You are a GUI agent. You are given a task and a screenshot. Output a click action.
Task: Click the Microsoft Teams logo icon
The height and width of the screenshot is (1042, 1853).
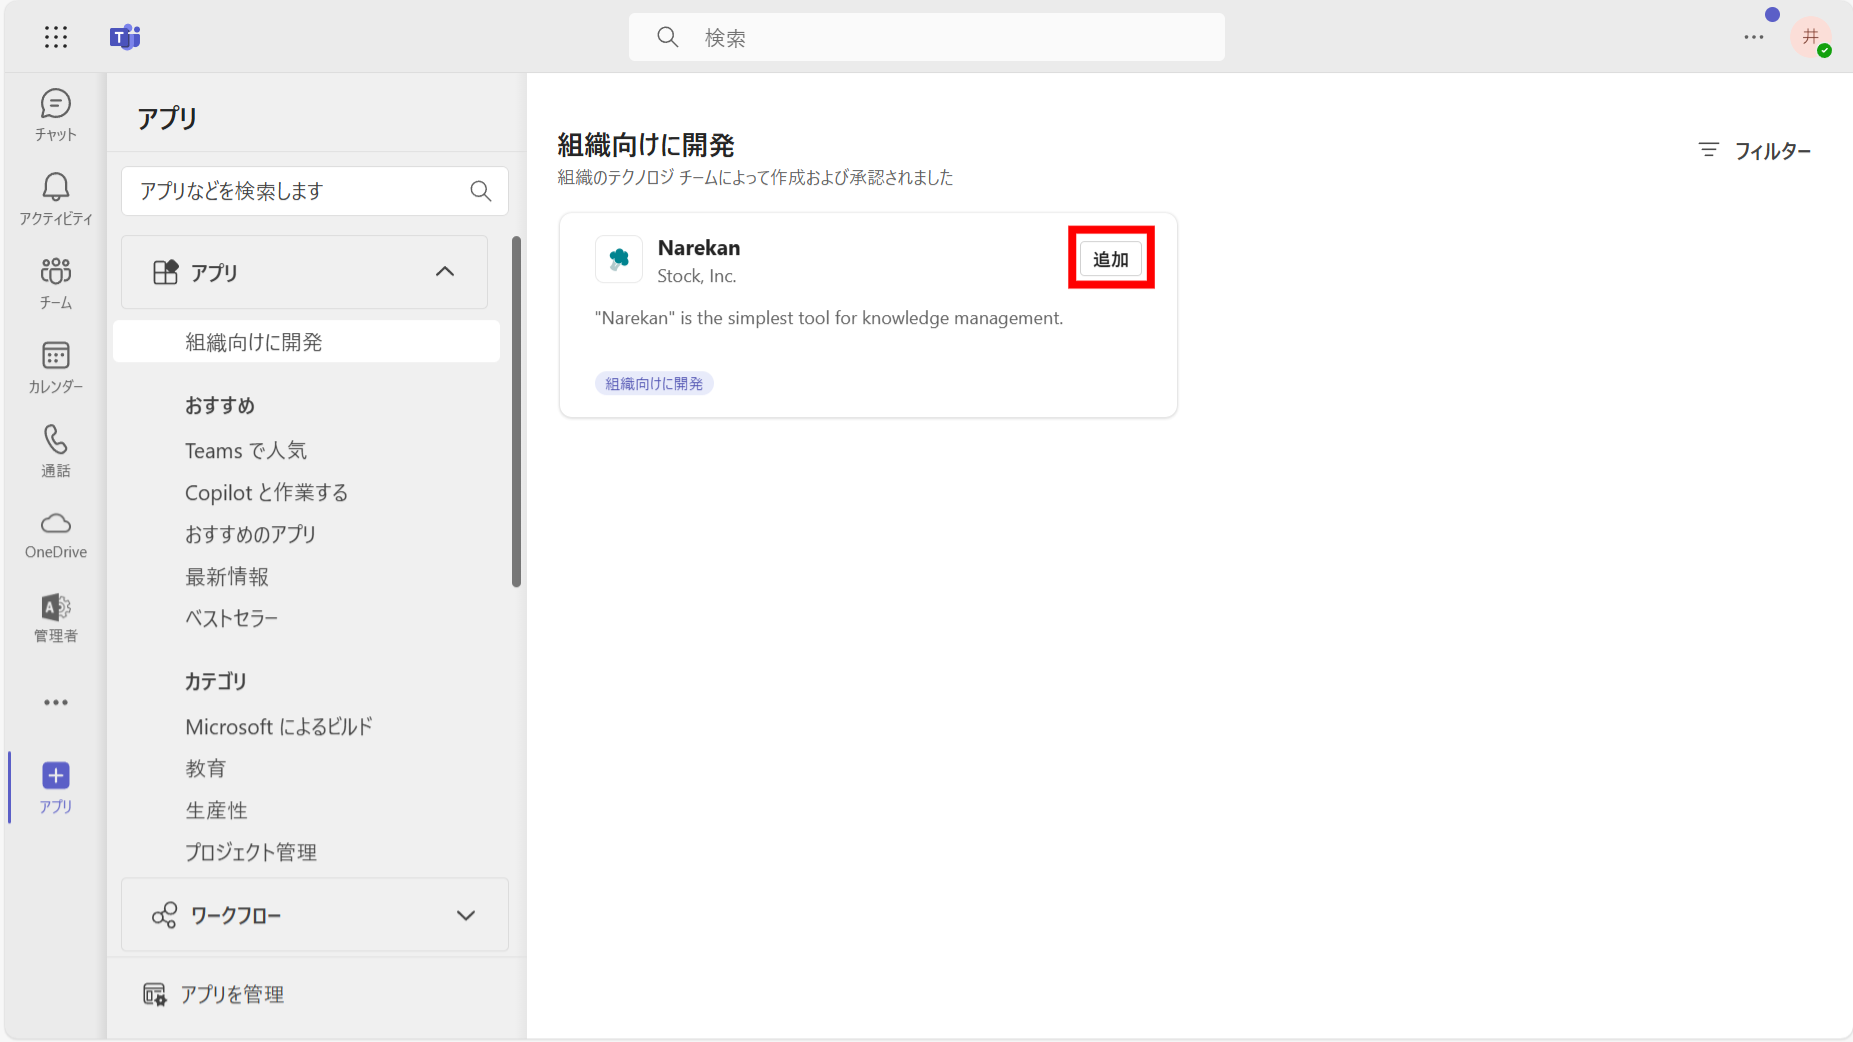(125, 37)
